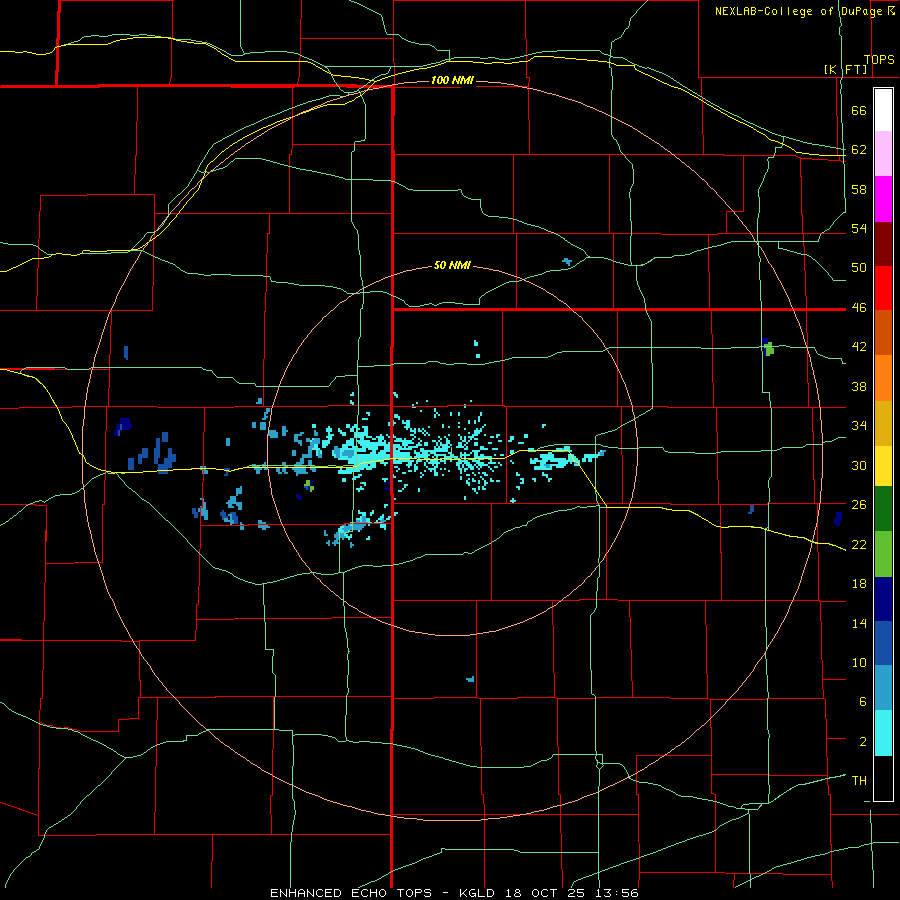Image resolution: width=900 pixels, height=900 pixels.
Task: Click the legend value 66
Action: pyautogui.click(x=859, y=110)
